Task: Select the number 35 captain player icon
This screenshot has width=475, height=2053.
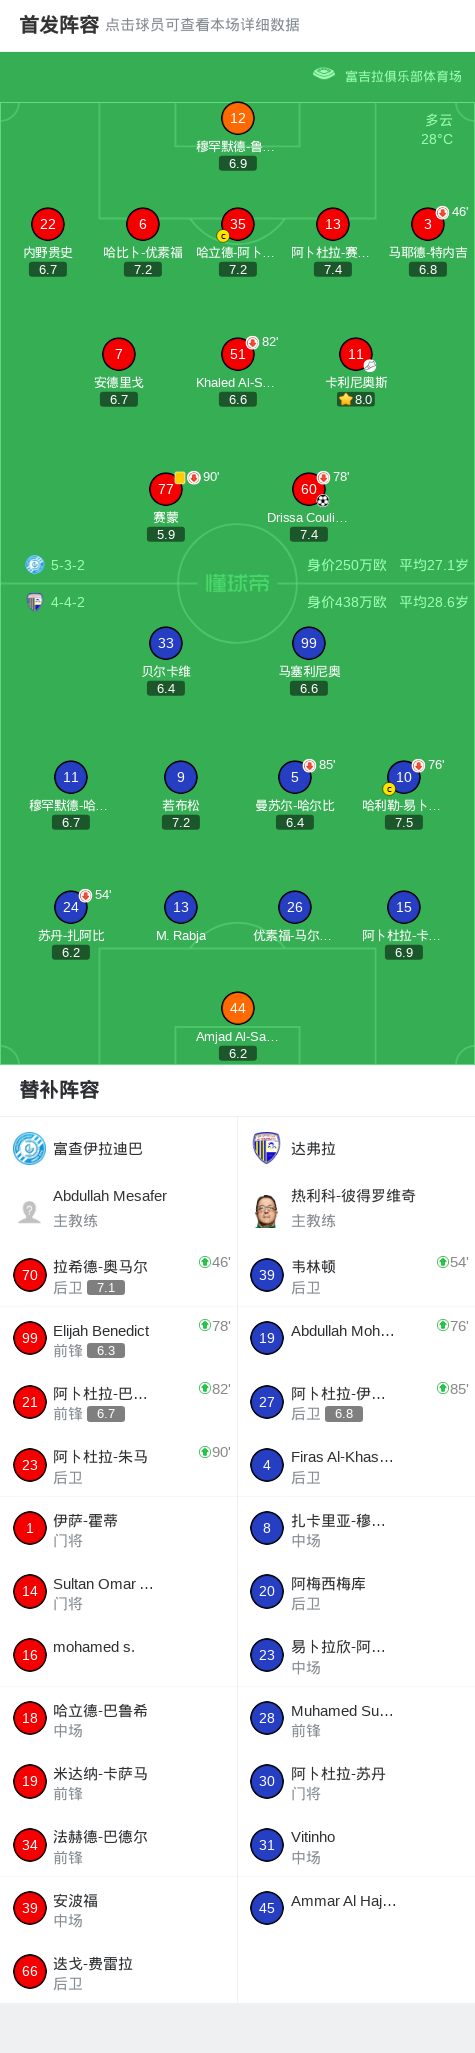Action: [x=237, y=224]
